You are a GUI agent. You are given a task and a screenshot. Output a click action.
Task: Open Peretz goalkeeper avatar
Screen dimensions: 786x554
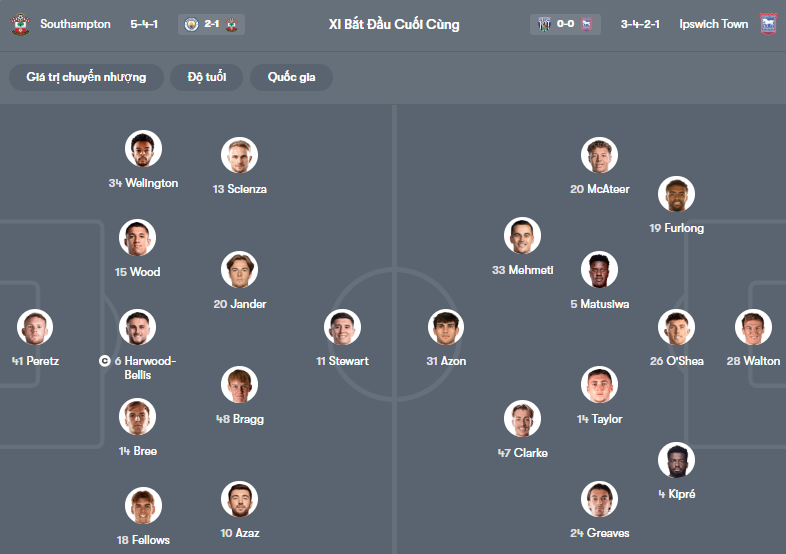point(35,328)
